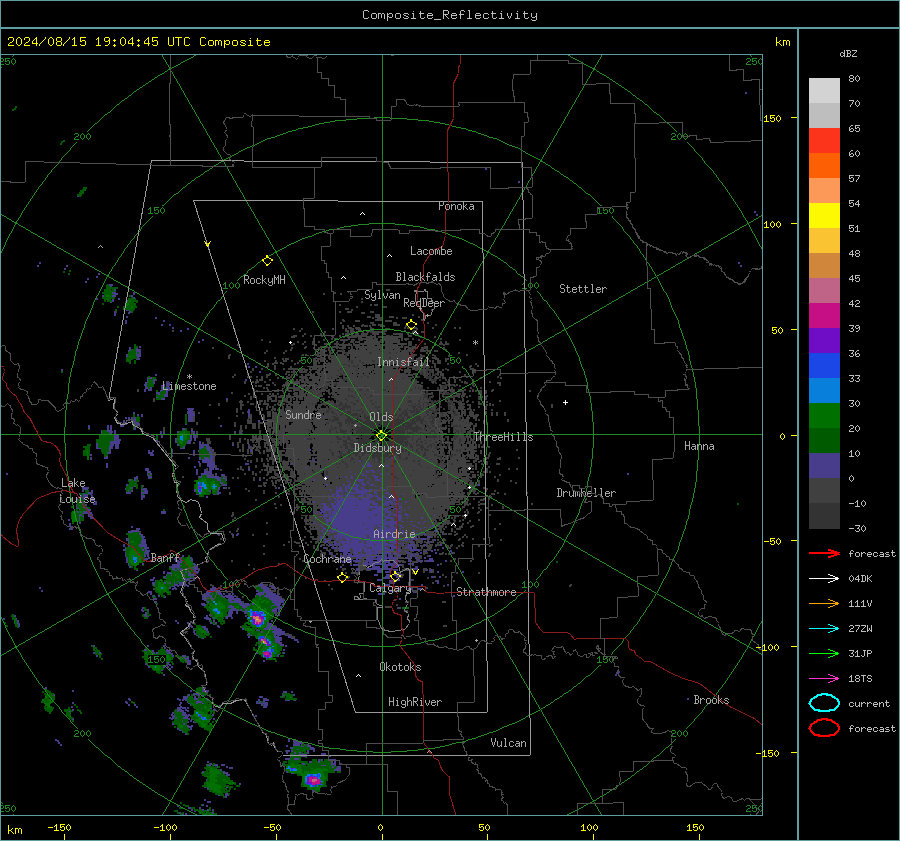900x841 pixels.
Task: Click the ThreeHills town label
Action: 503,437
